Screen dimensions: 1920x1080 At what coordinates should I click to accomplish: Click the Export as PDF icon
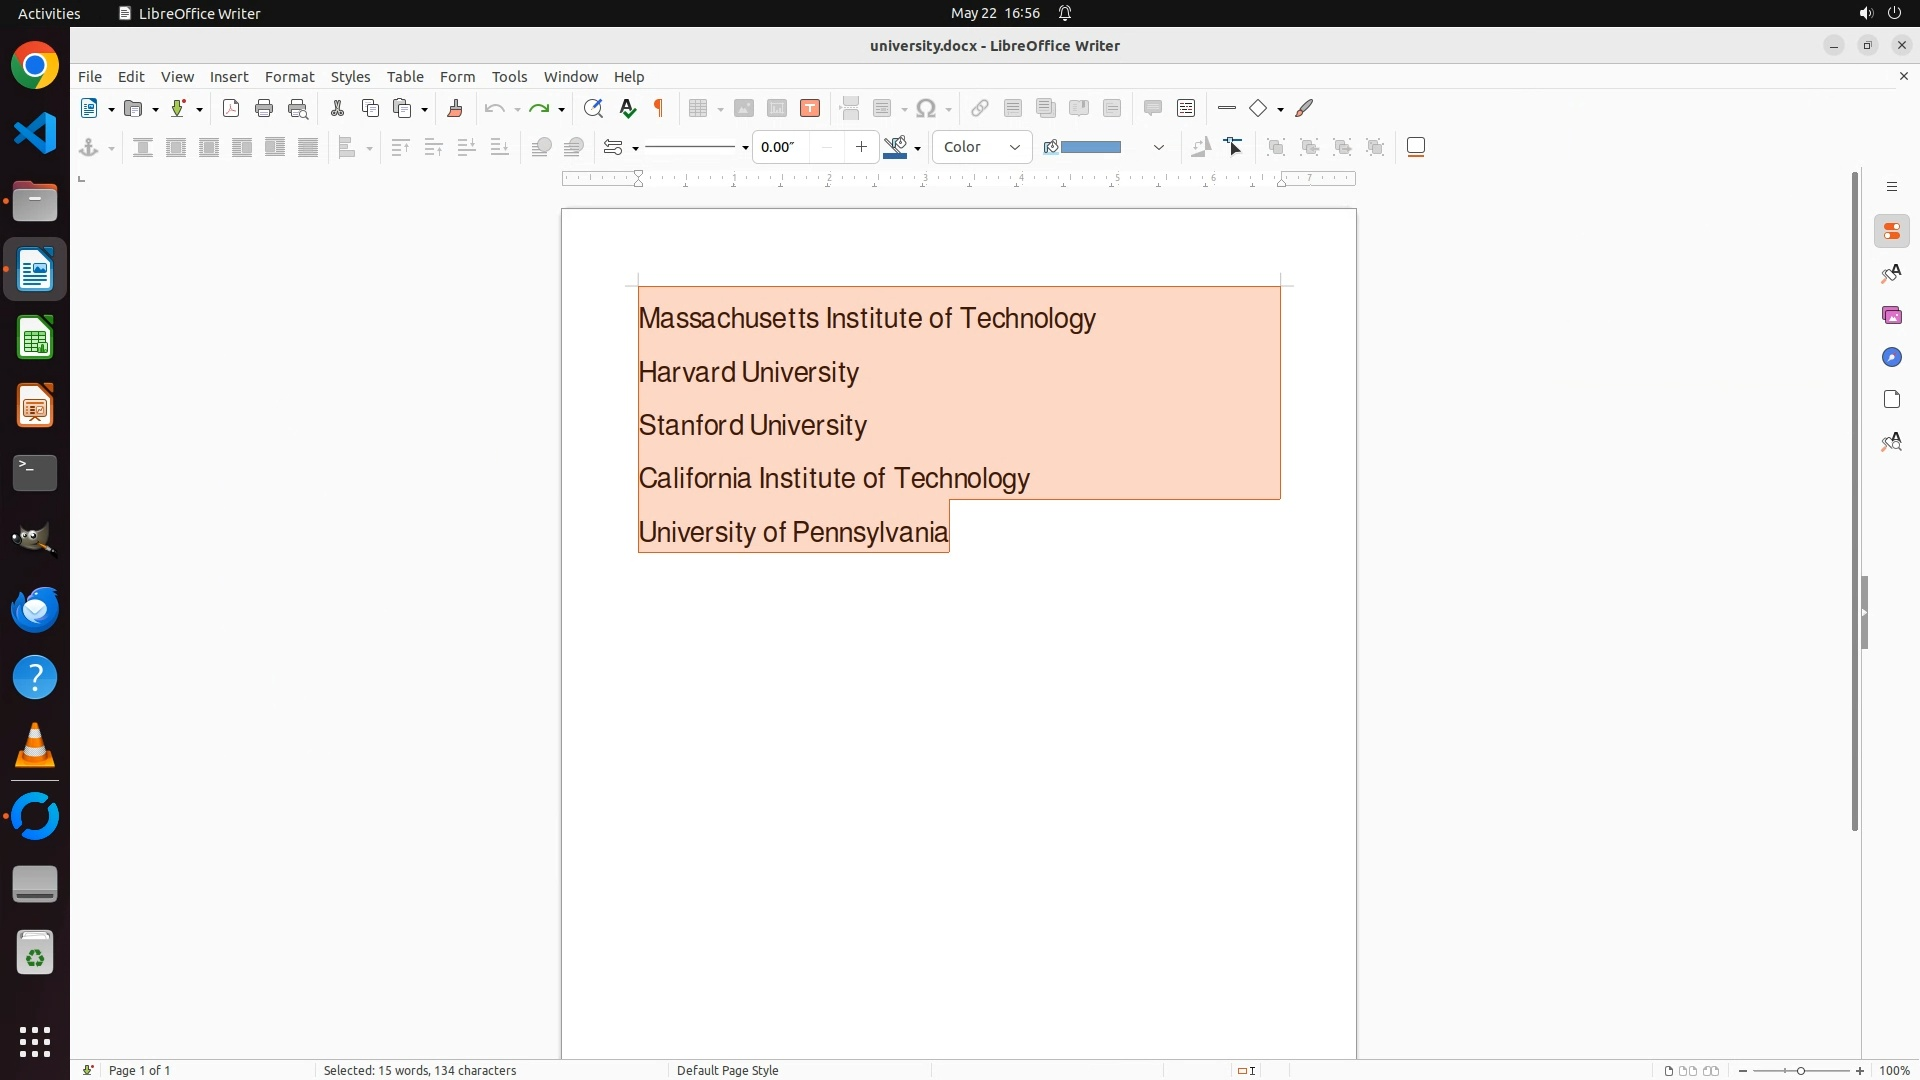231,109
